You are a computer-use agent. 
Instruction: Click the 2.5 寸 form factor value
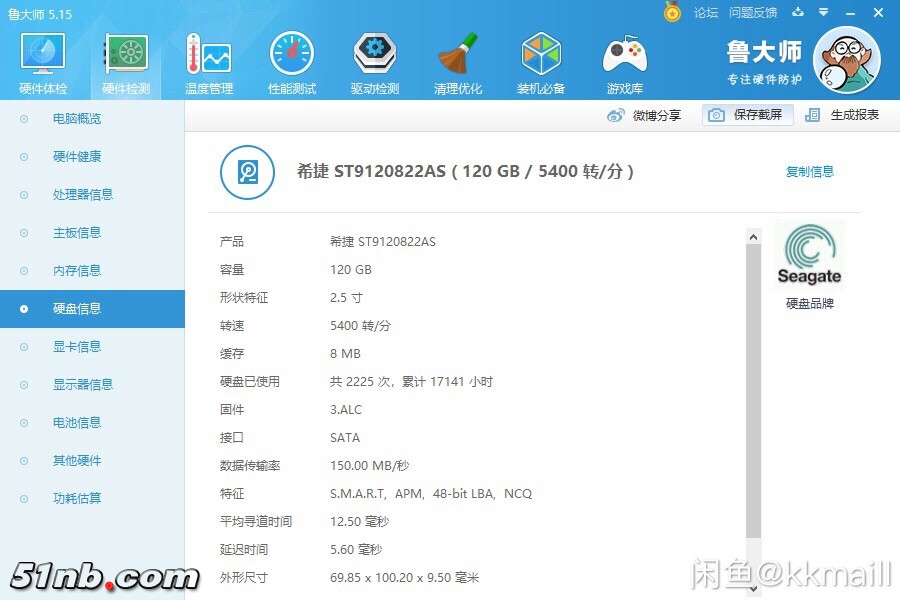click(x=346, y=298)
